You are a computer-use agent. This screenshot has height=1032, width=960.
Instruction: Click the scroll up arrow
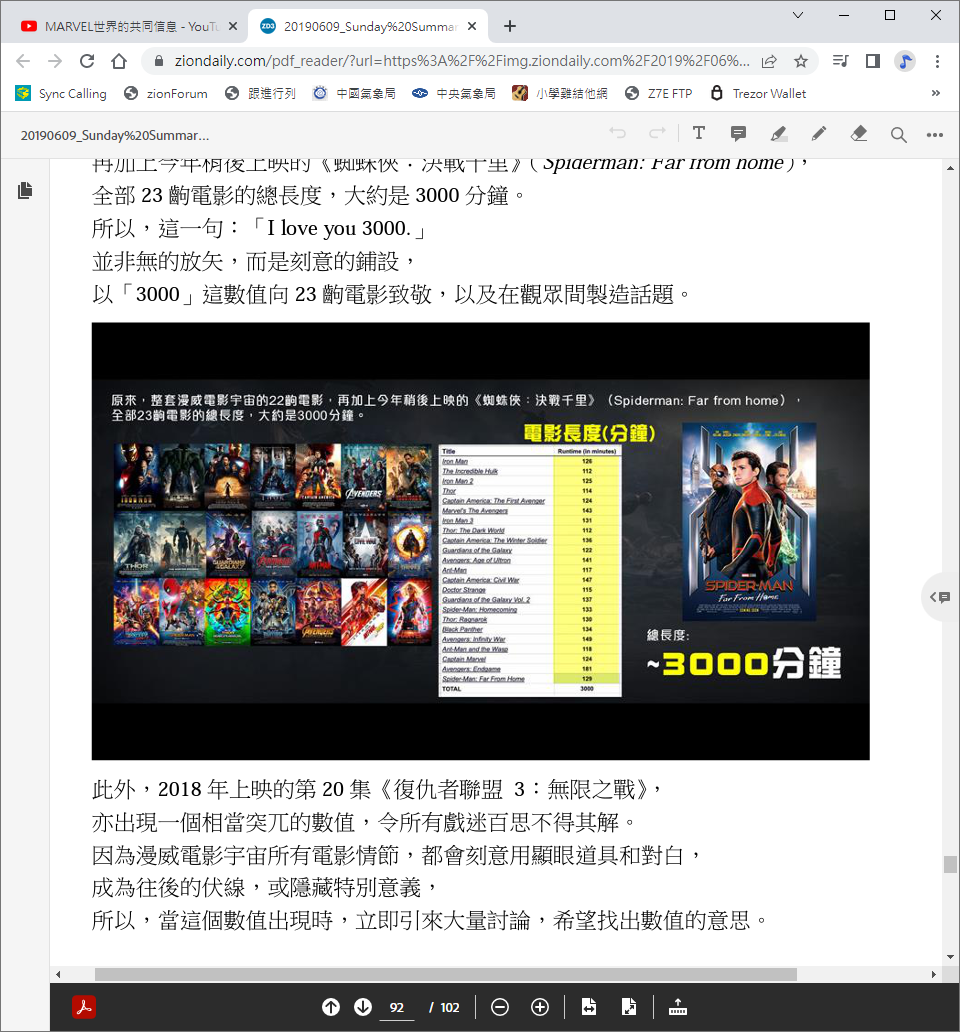click(950, 168)
